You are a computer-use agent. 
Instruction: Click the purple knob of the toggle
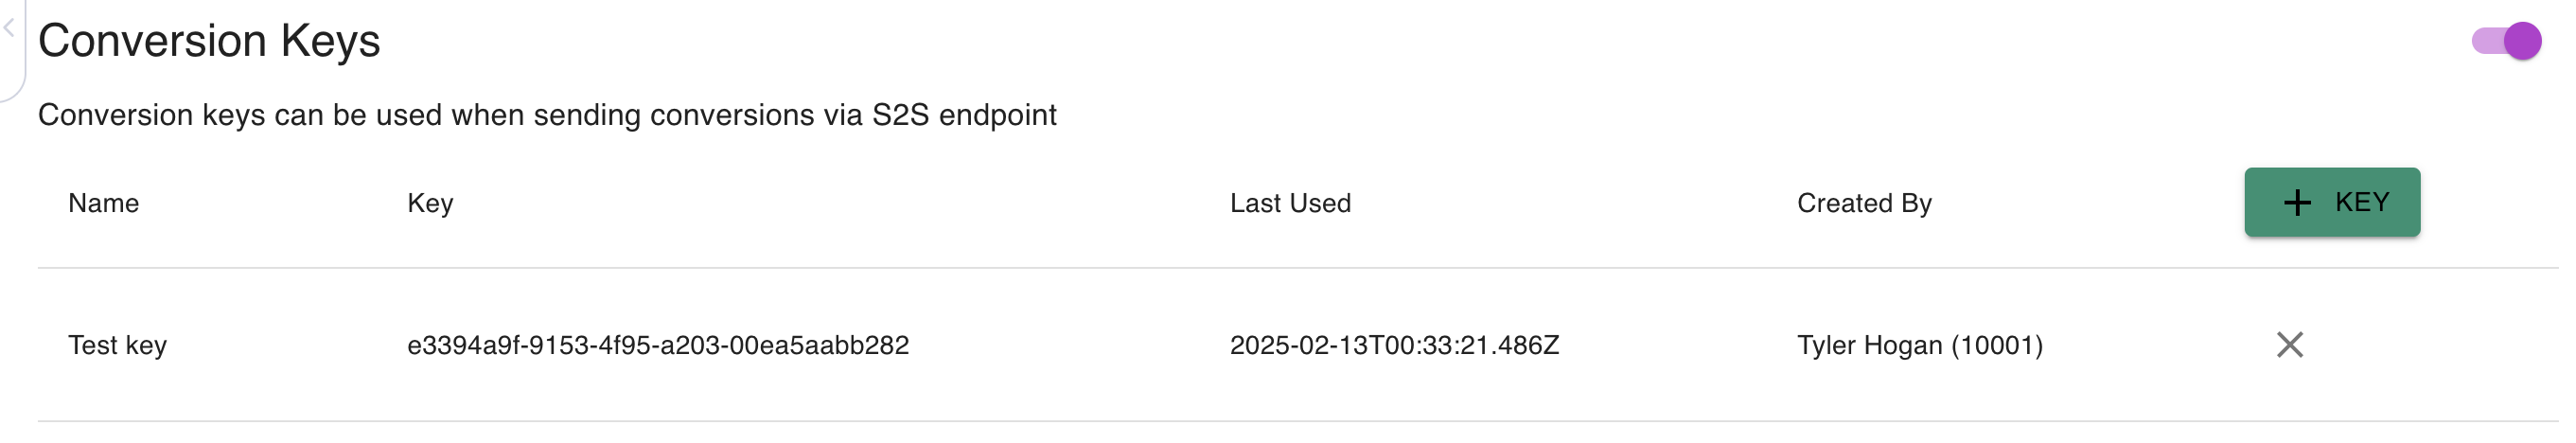[2522, 41]
